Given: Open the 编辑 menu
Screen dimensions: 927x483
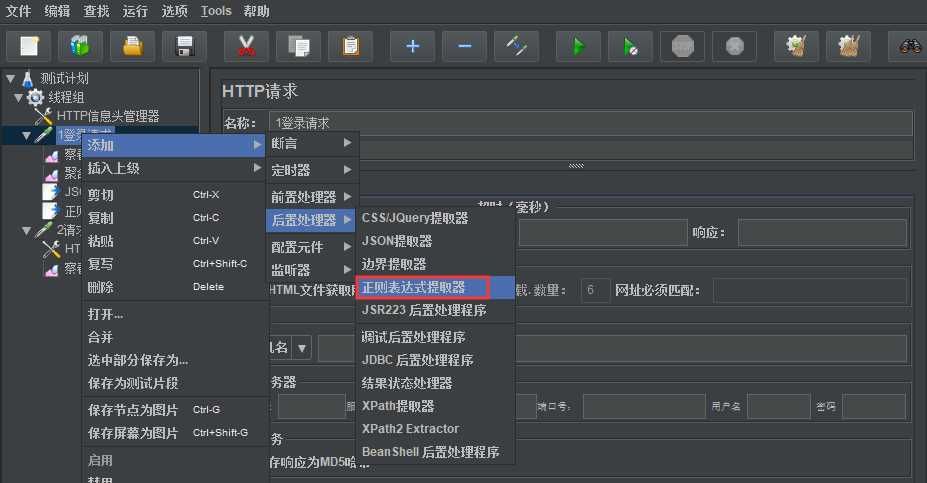Looking at the screenshot, I should point(57,11).
